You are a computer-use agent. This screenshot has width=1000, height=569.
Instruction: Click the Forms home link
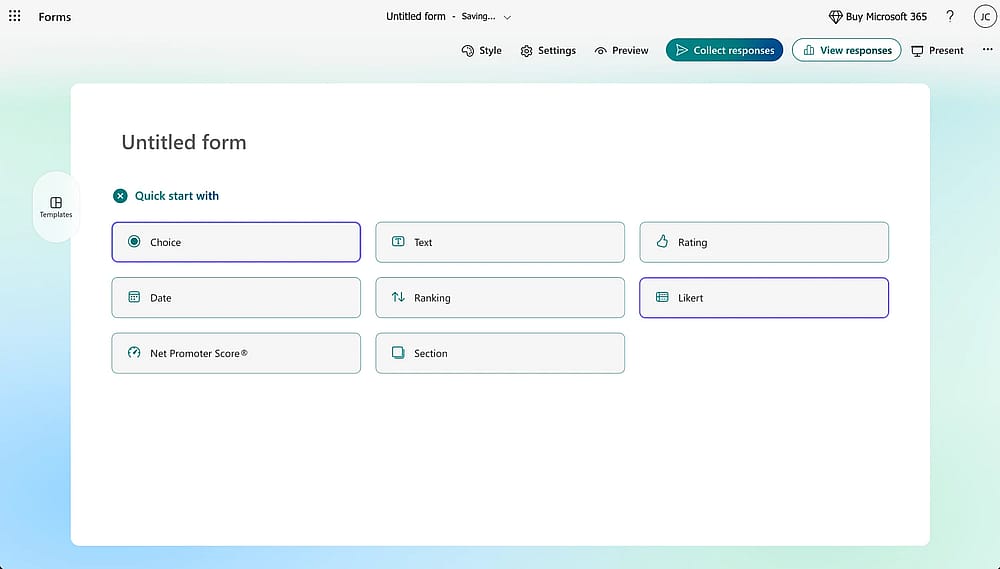[x=55, y=17]
